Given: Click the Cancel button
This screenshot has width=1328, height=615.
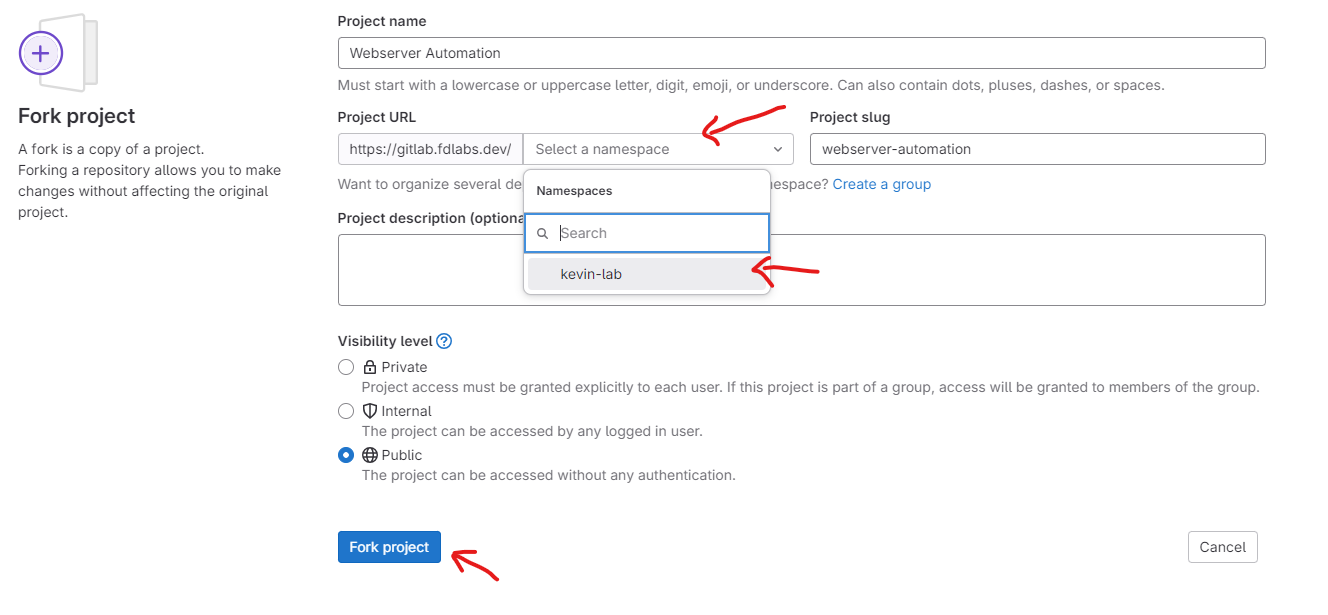Looking at the screenshot, I should click(x=1222, y=547).
